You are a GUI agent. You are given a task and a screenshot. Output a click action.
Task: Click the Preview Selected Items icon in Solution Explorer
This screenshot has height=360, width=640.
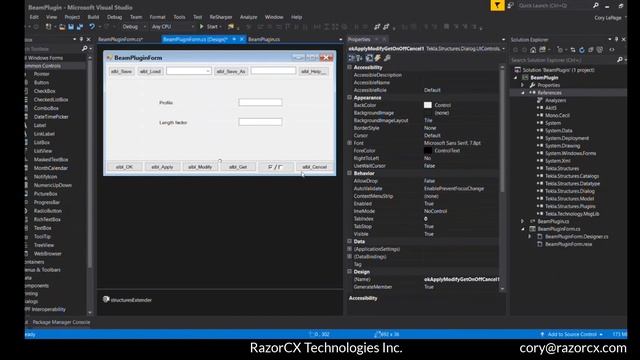pos(611,50)
